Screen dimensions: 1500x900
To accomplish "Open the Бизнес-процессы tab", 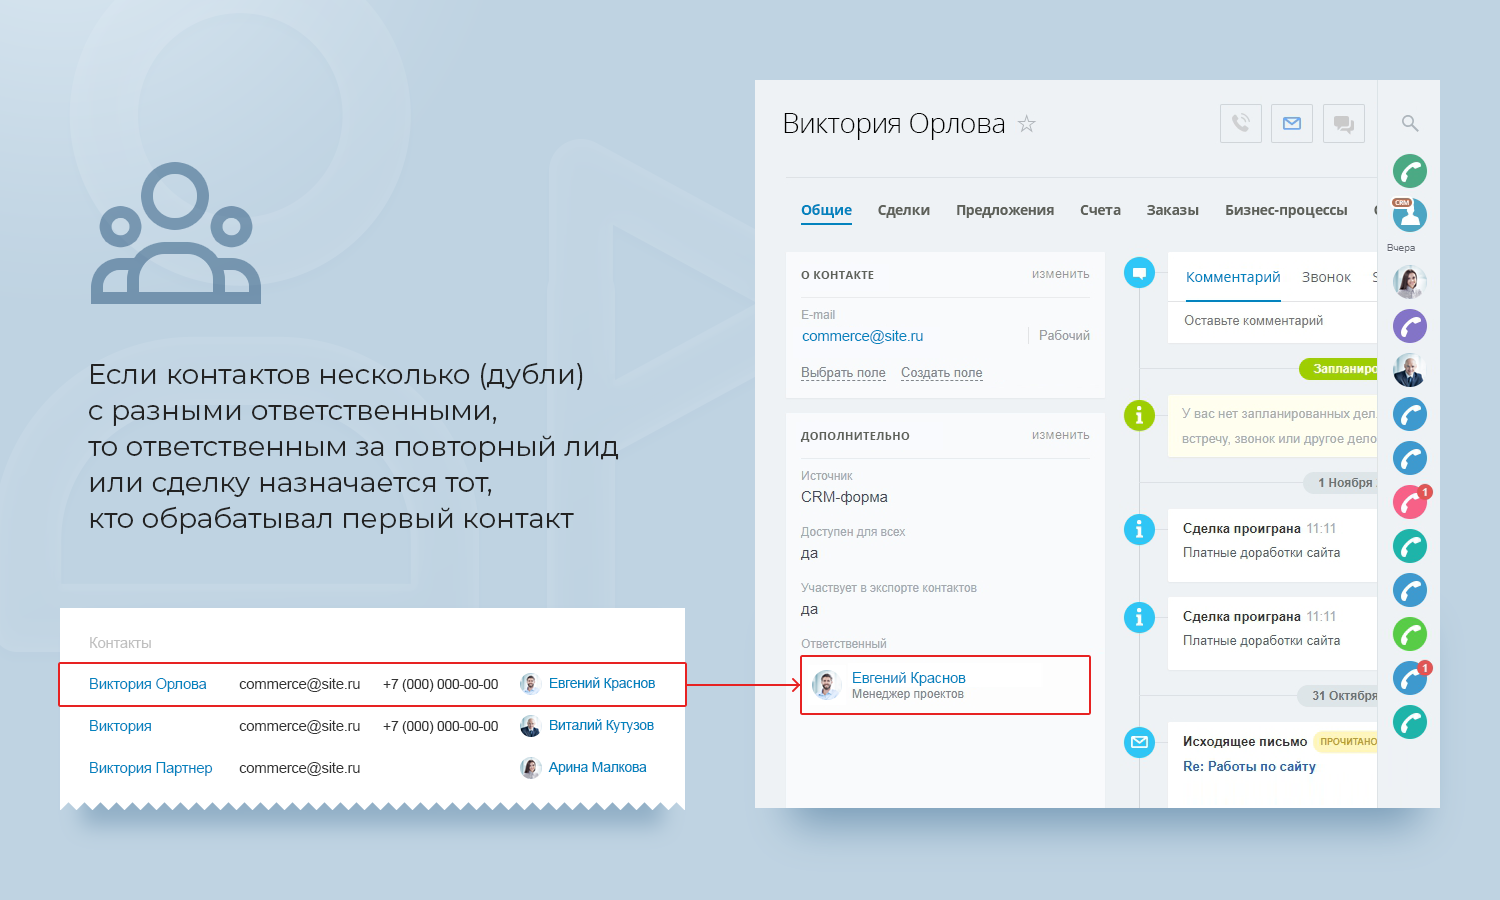I will (1286, 210).
